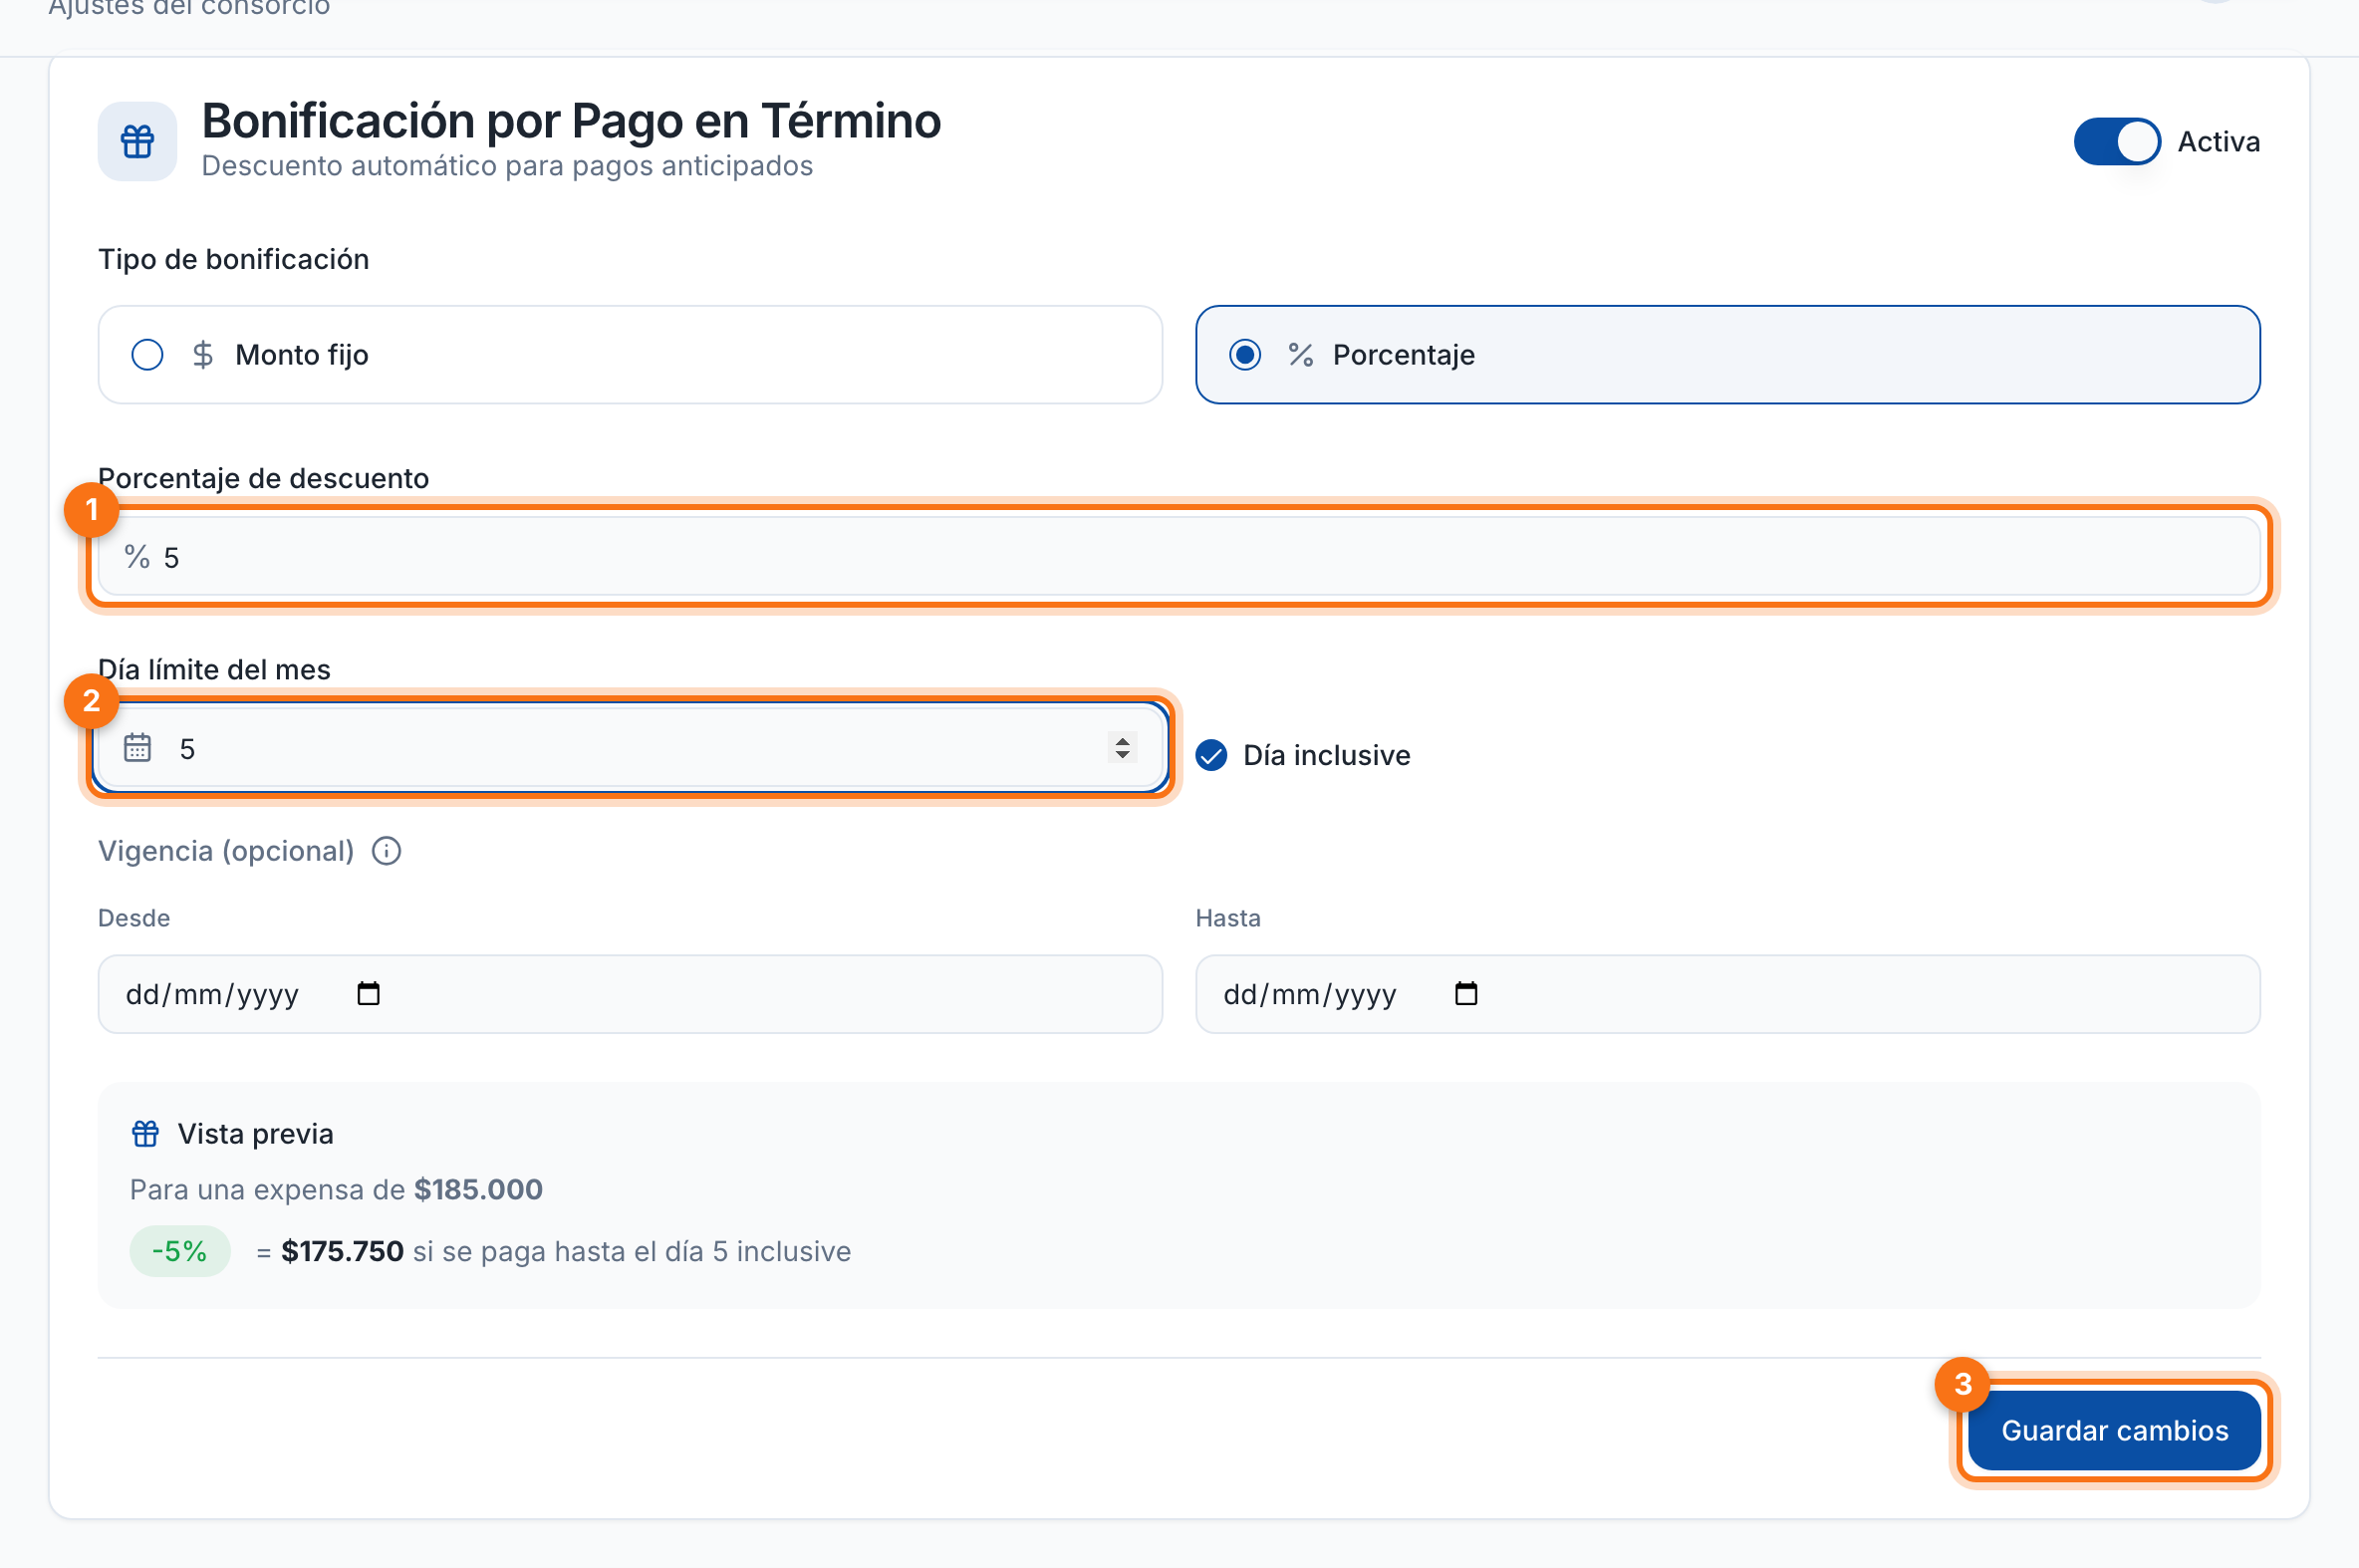Toggle the Activa switch off
The height and width of the screenshot is (1568, 2359).
2116,141
